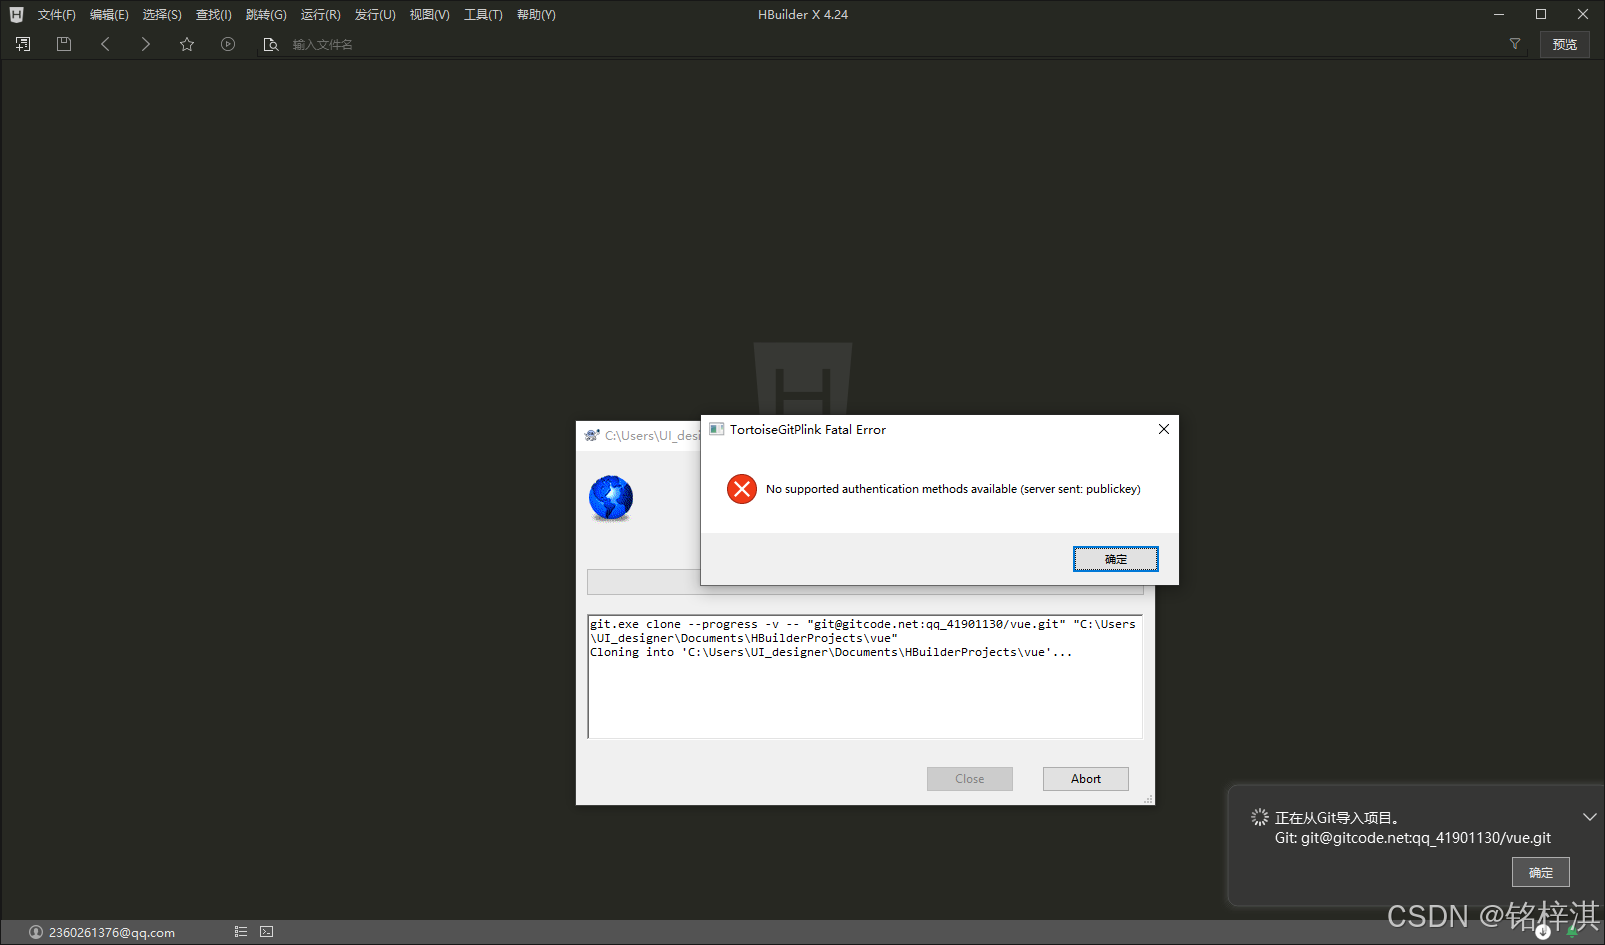Minimize the HBuilder X window
This screenshot has width=1605, height=945.
[x=1499, y=14]
